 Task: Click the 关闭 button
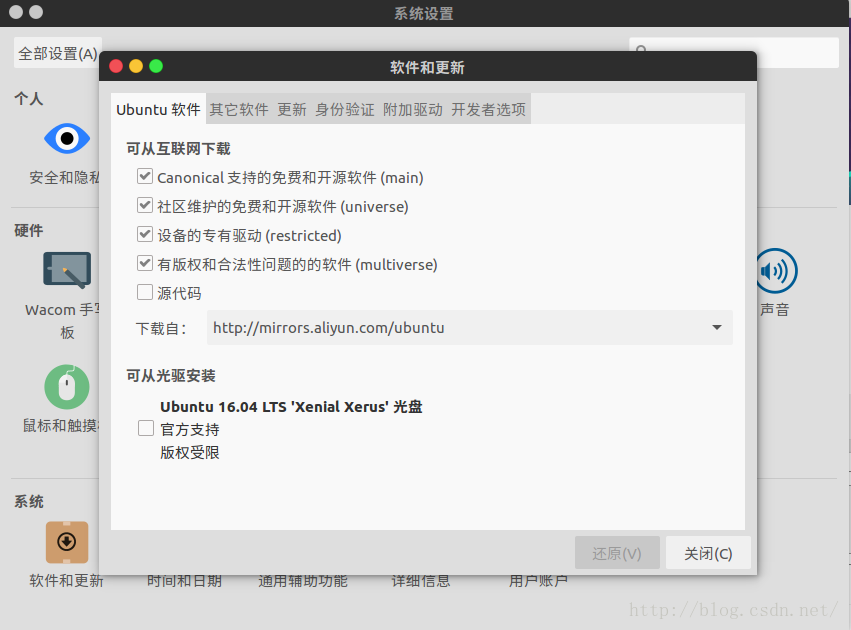click(708, 552)
